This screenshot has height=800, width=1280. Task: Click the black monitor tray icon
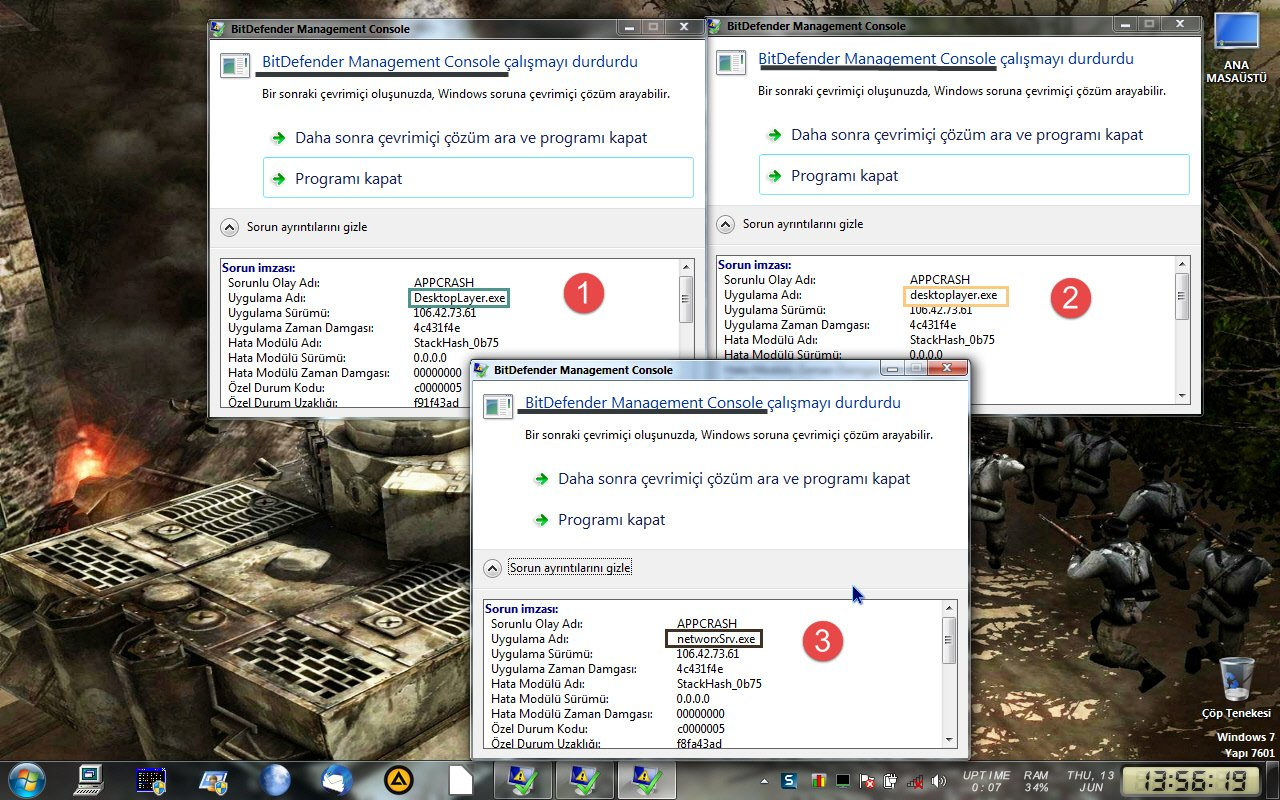pyautogui.click(x=843, y=780)
